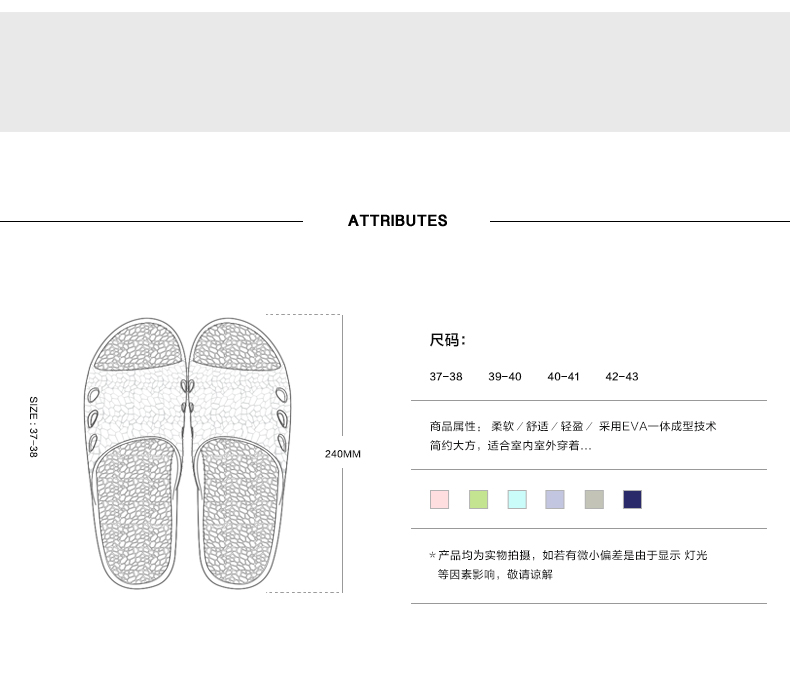Click the ATTRIBUTES section heading
The width and height of the screenshot is (790, 675).
[x=397, y=221]
